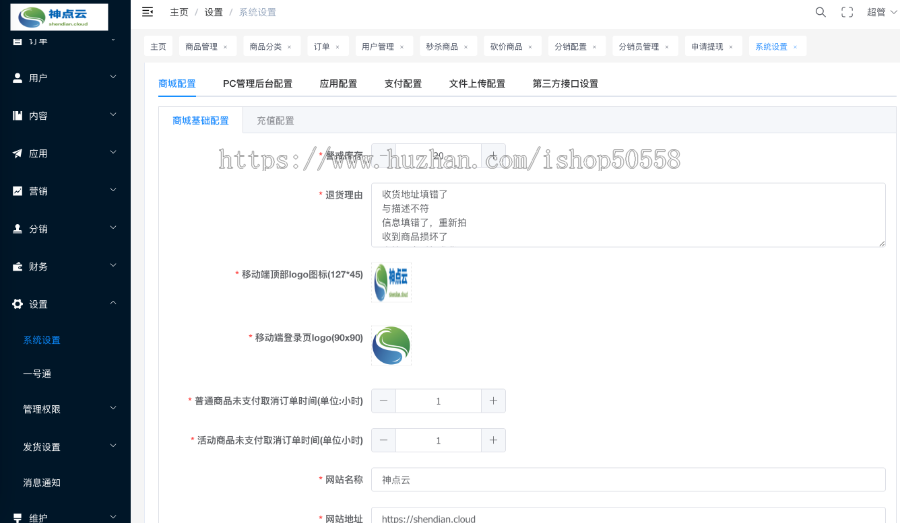Click the 维护 icon at sidebar bottom
The height and width of the screenshot is (523, 900).
(x=17, y=517)
